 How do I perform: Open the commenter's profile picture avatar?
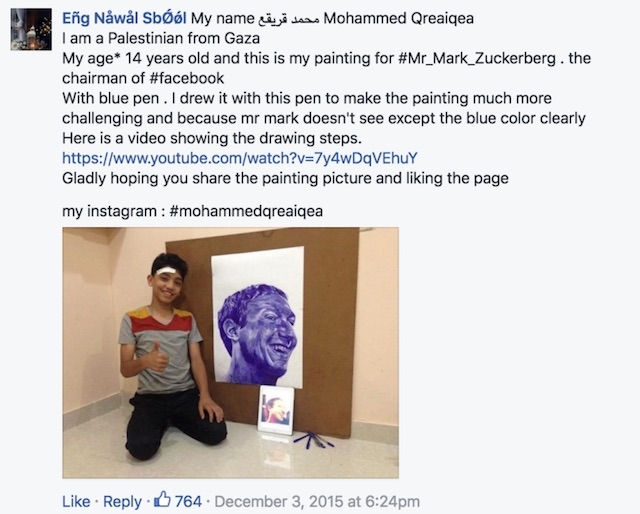31,29
